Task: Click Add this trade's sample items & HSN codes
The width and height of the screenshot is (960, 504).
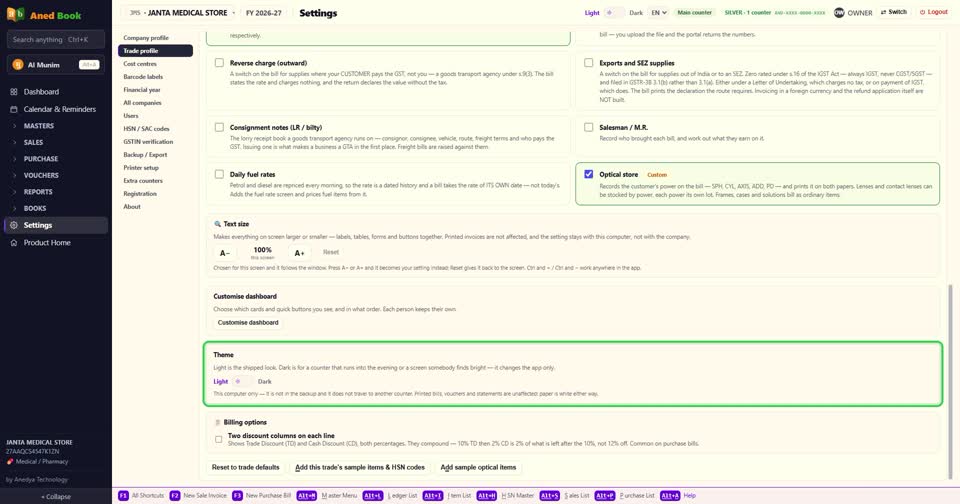Action: (x=360, y=467)
